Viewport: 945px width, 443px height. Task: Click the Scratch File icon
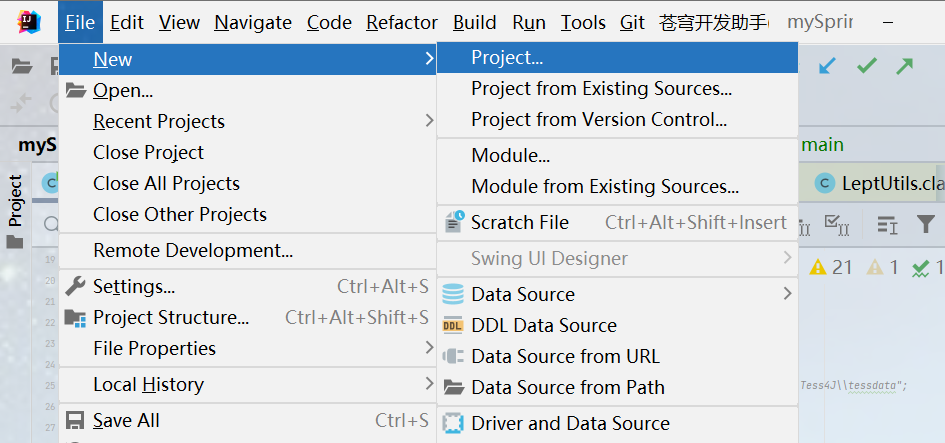[454, 222]
